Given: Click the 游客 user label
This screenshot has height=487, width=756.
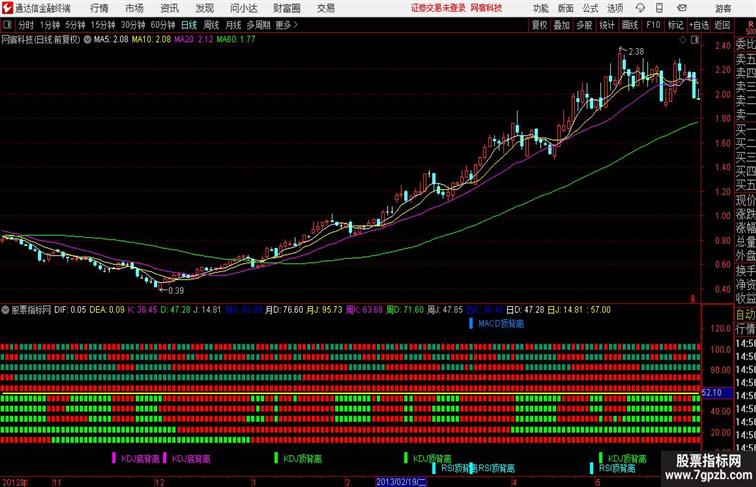Looking at the screenshot, I should click(723, 8).
